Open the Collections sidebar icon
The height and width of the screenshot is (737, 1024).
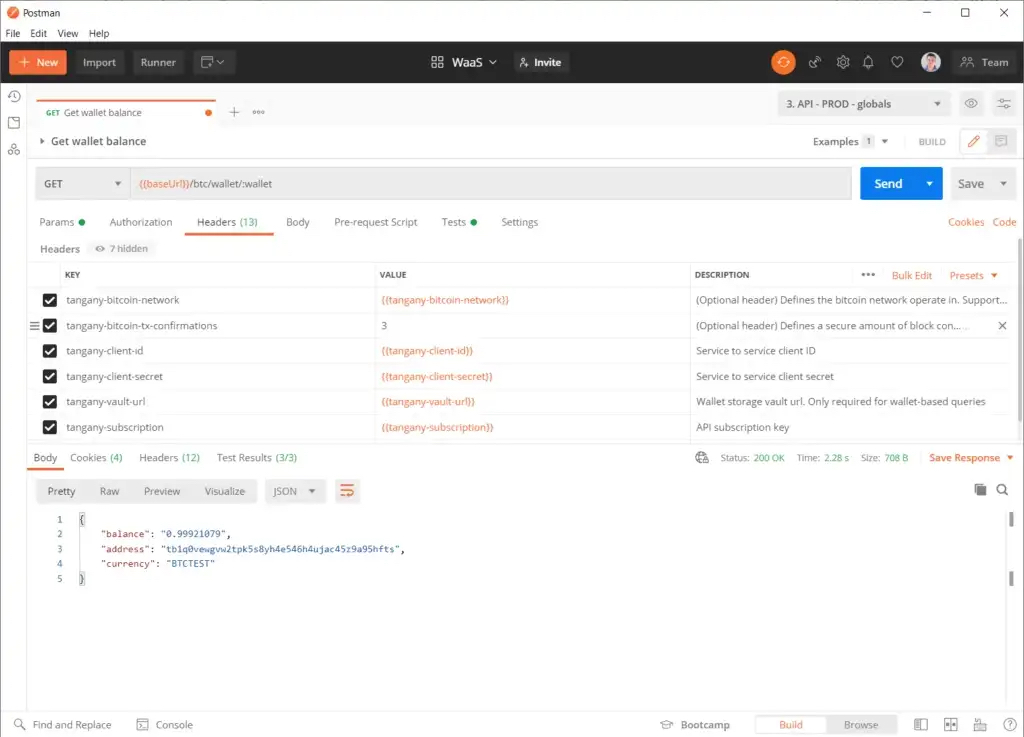[14, 123]
